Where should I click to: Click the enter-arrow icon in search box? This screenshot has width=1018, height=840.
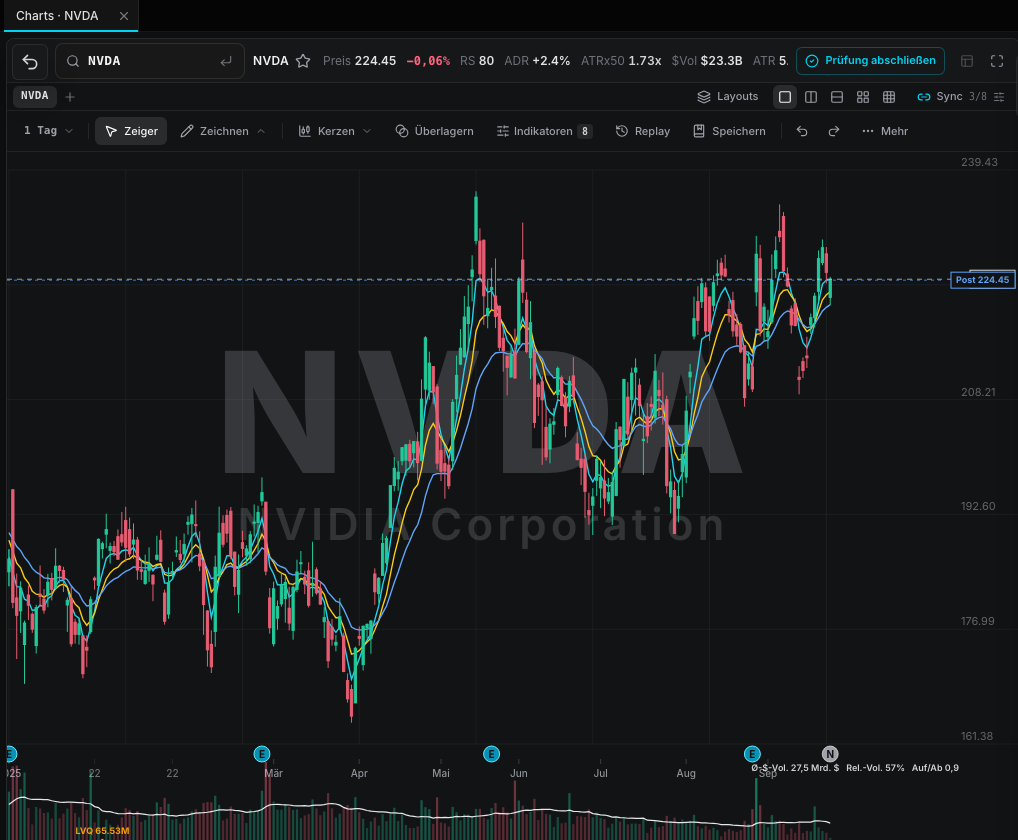click(225, 61)
